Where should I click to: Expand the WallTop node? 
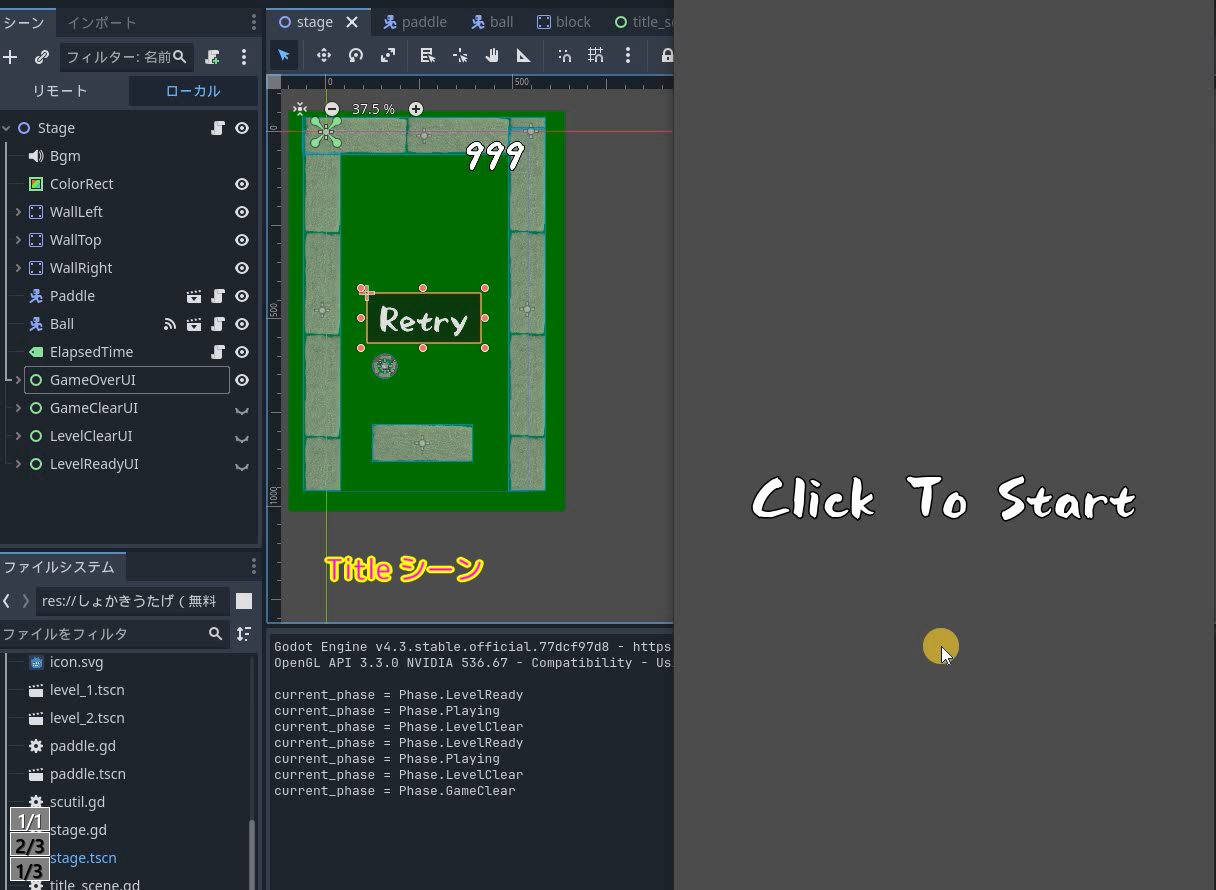point(18,240)
